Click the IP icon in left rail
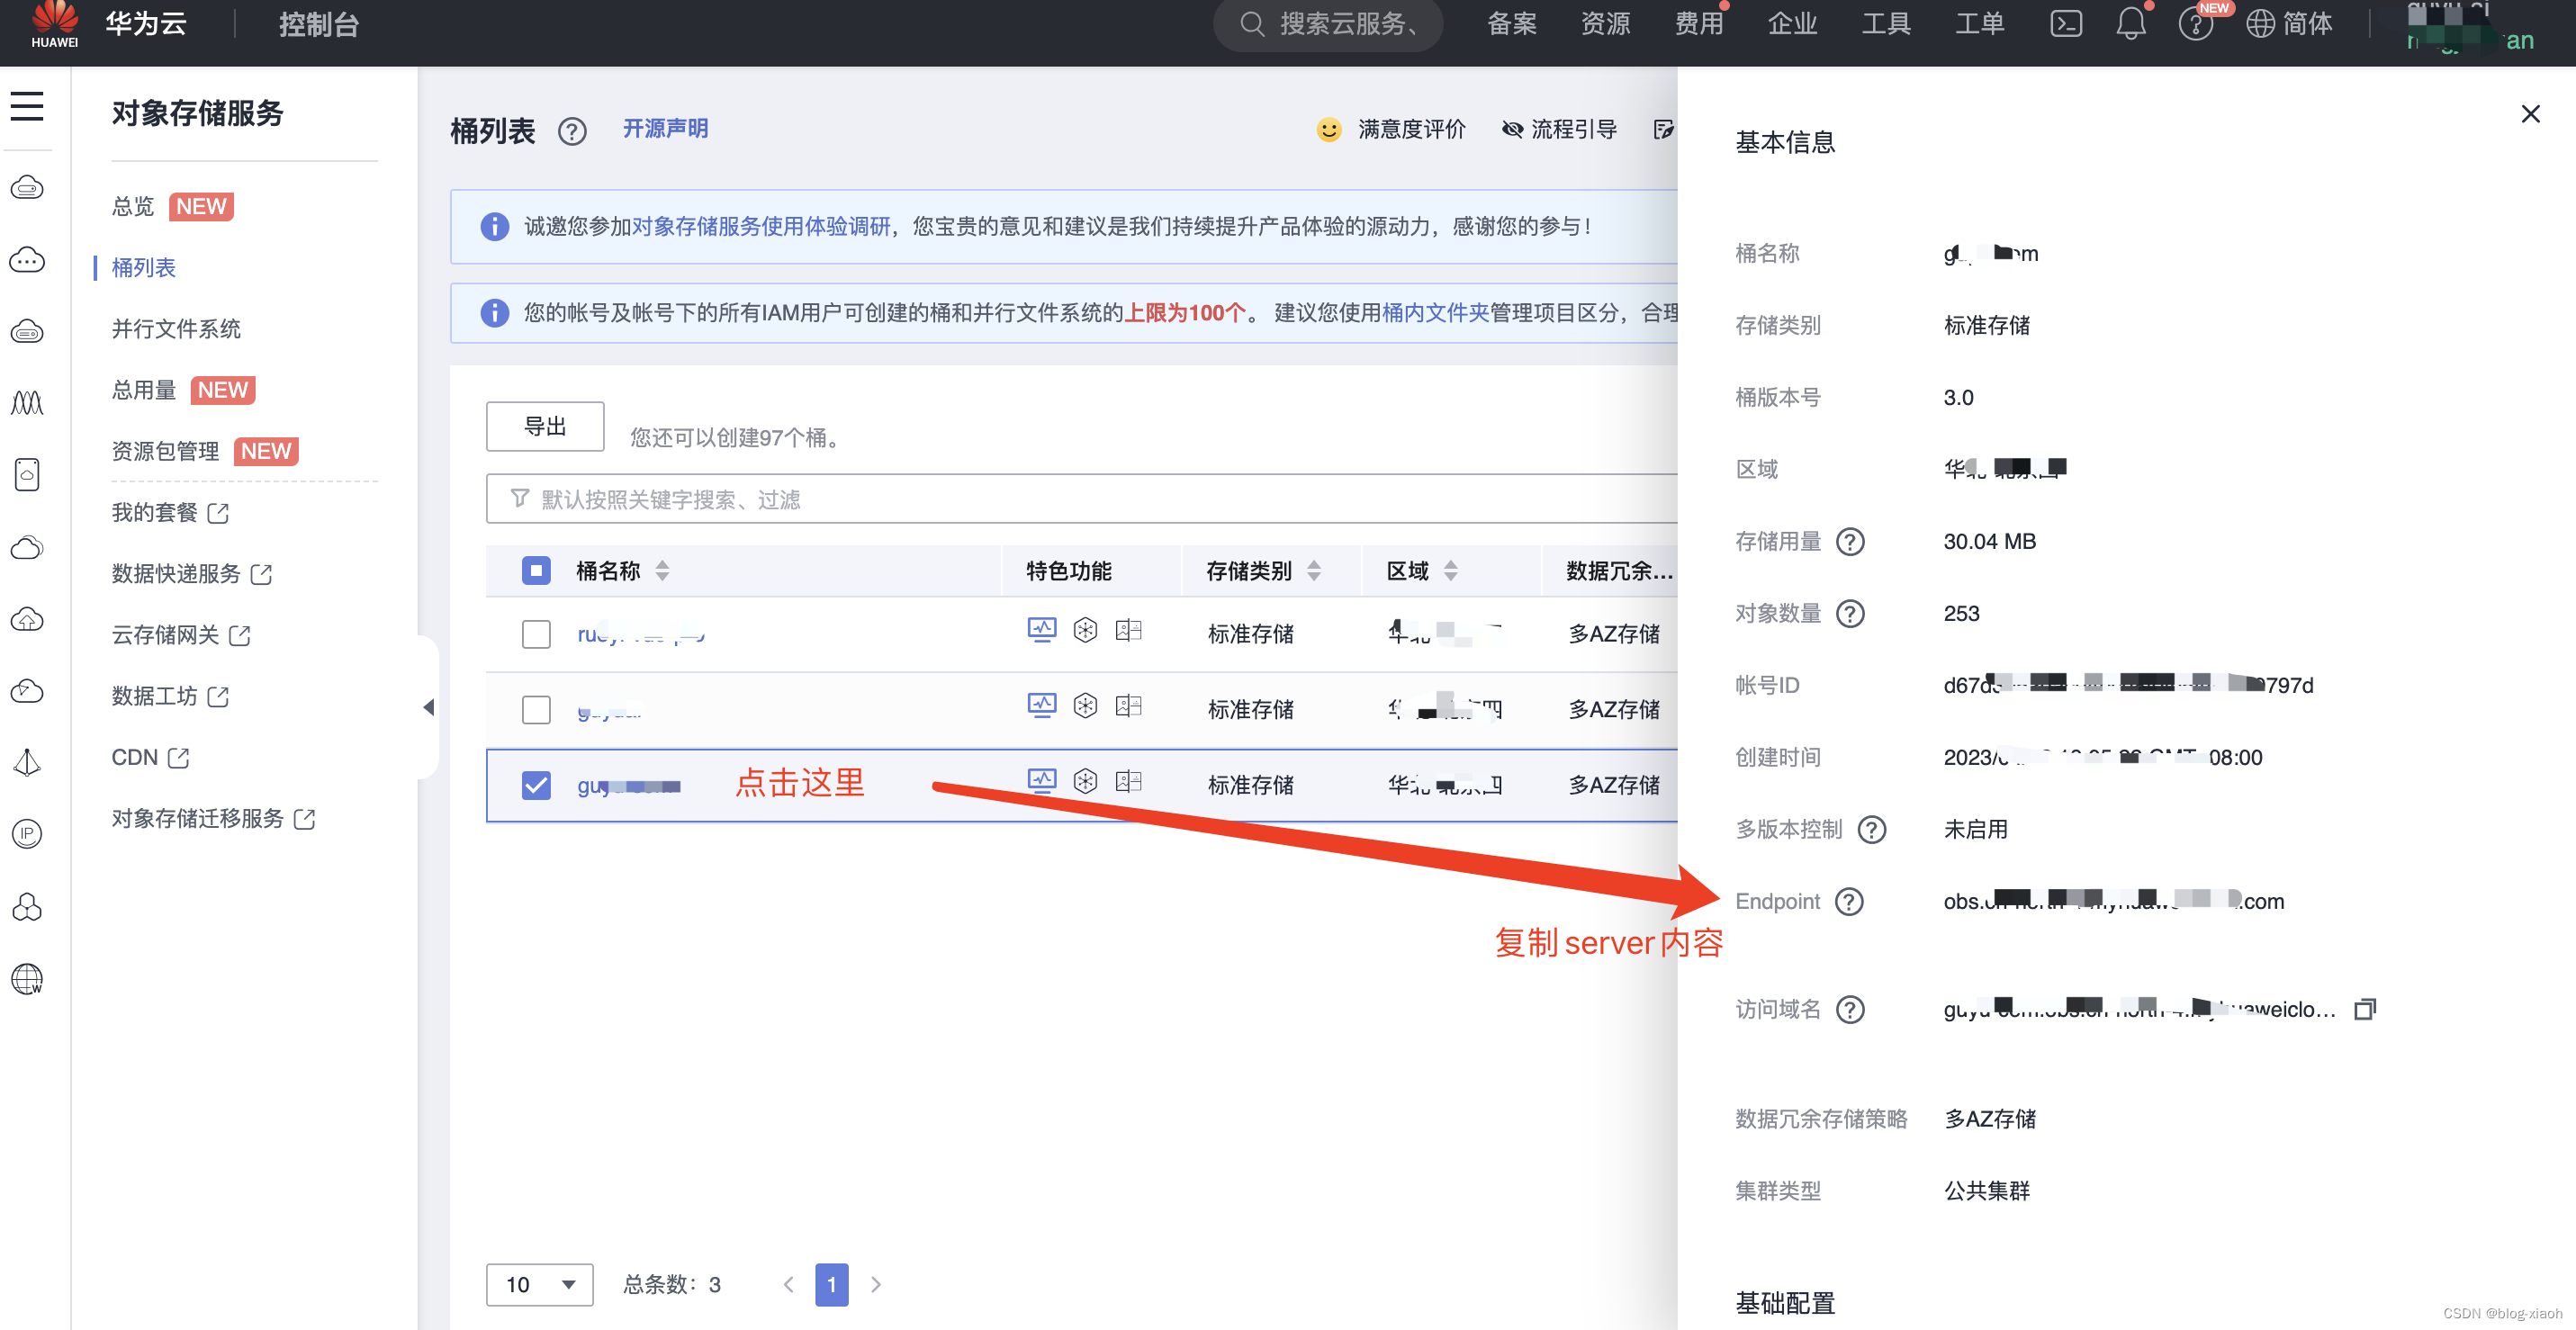The width and height of the screenshot is (2576, 1330). (x=27, y=834)
